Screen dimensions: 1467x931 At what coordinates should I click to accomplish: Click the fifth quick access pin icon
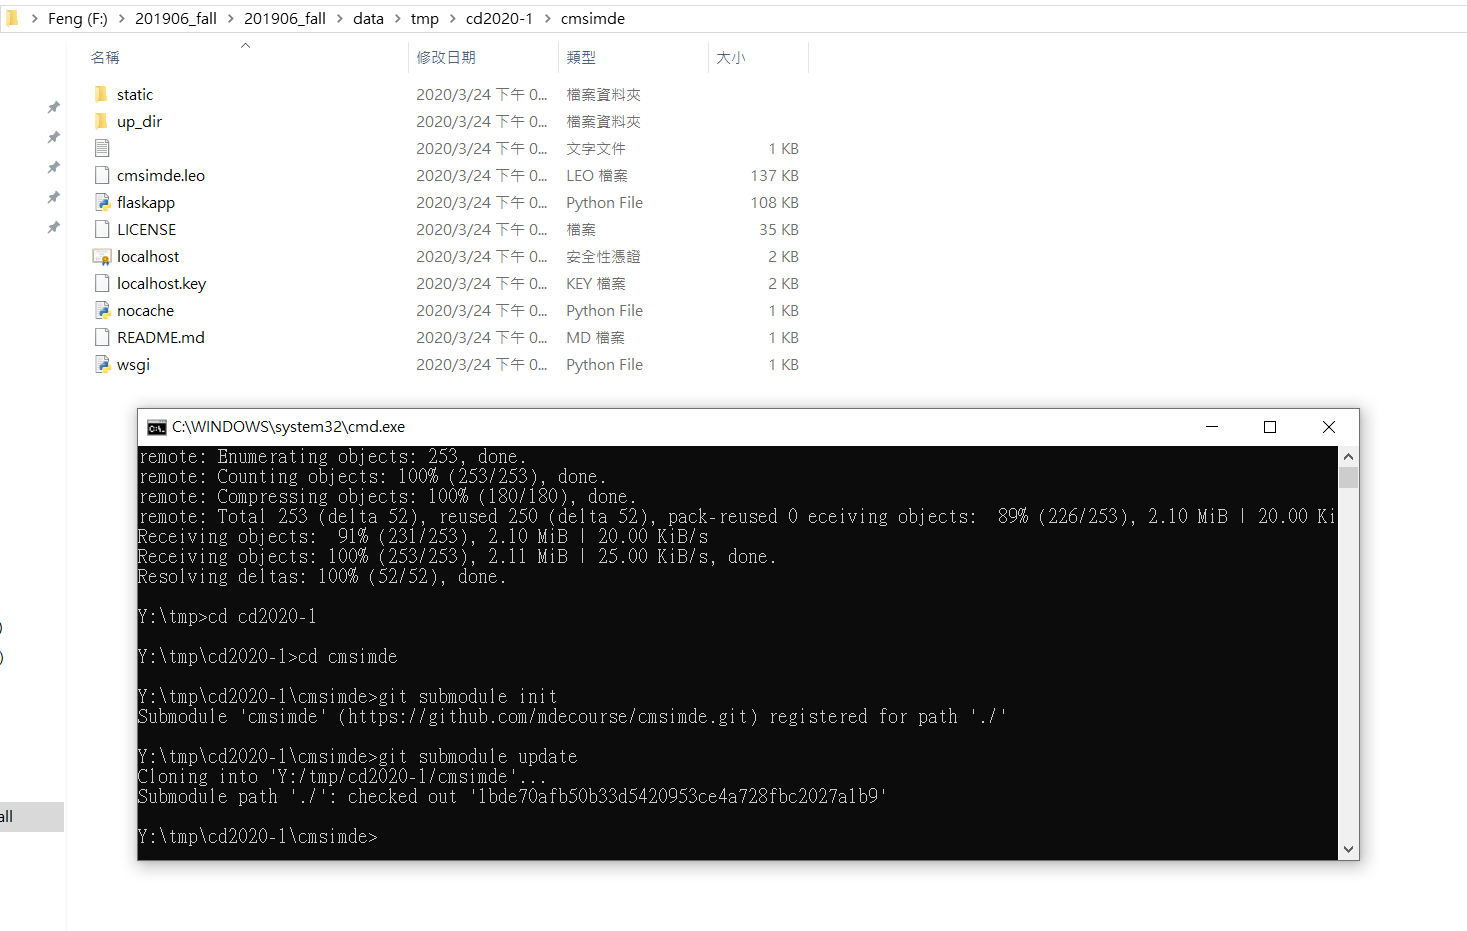point(54,227)
